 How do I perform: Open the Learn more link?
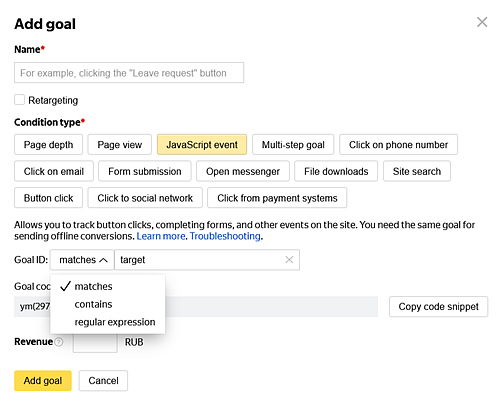coord(161,236)
